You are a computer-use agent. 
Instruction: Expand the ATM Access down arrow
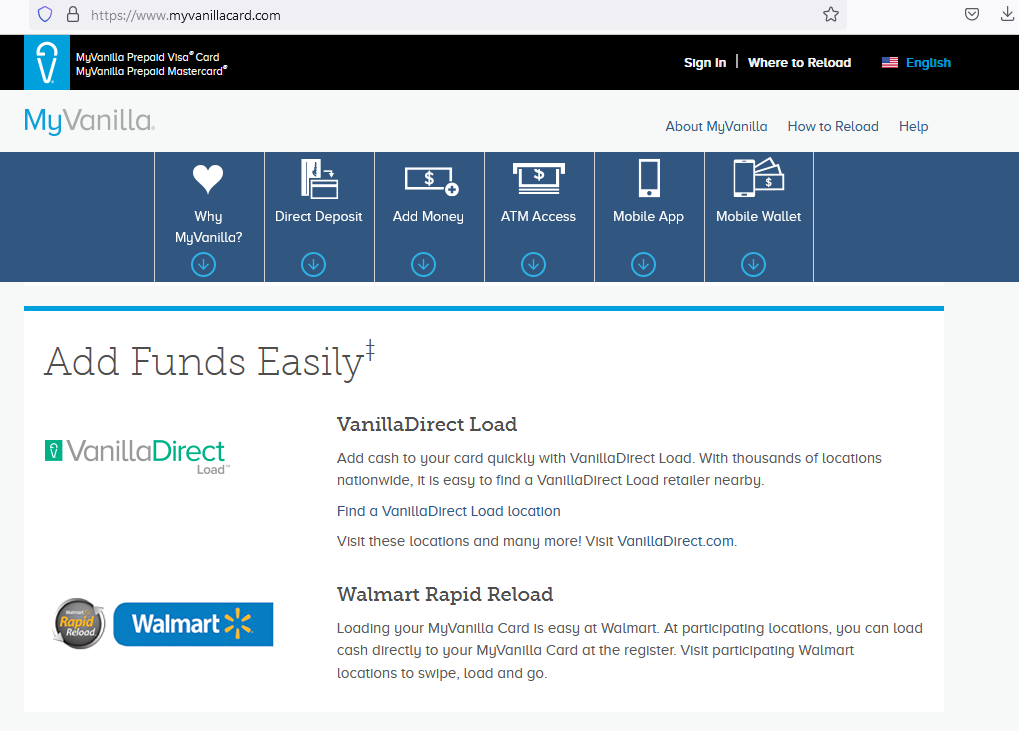533,264
